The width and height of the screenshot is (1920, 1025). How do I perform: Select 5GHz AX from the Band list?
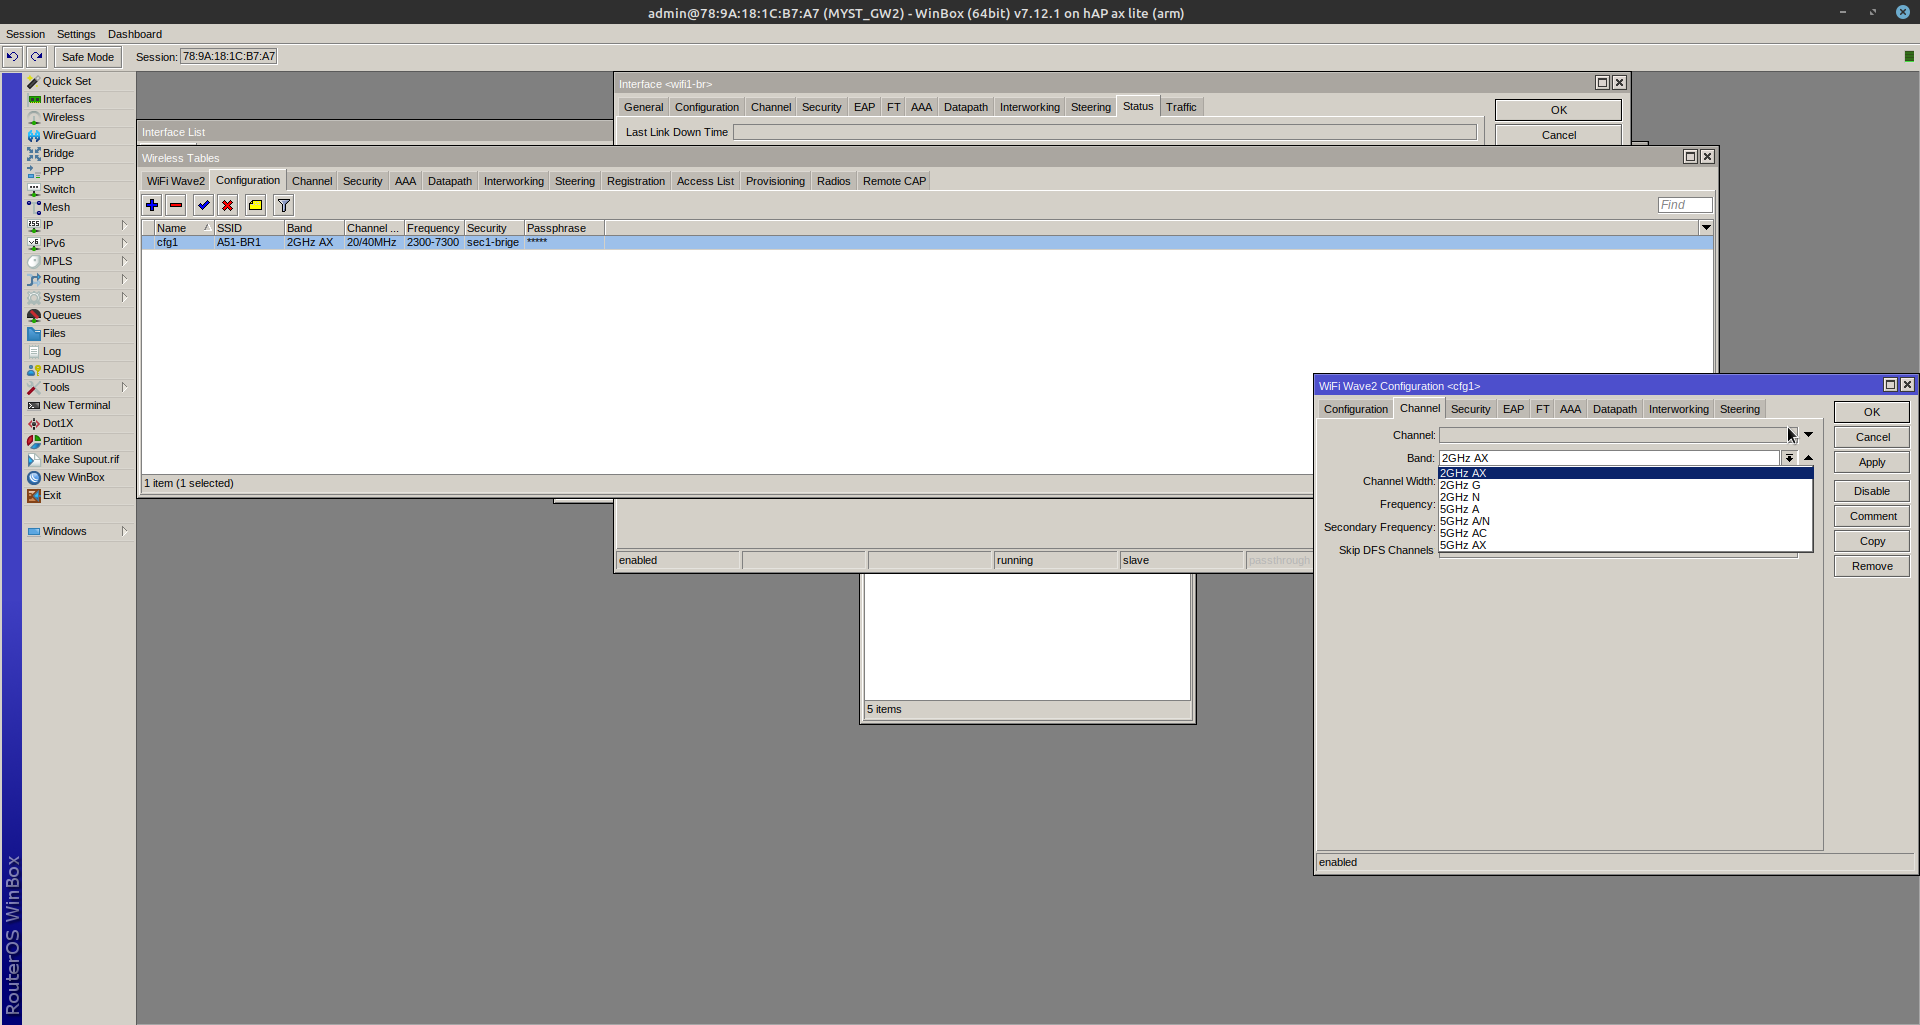(1464, 545)
